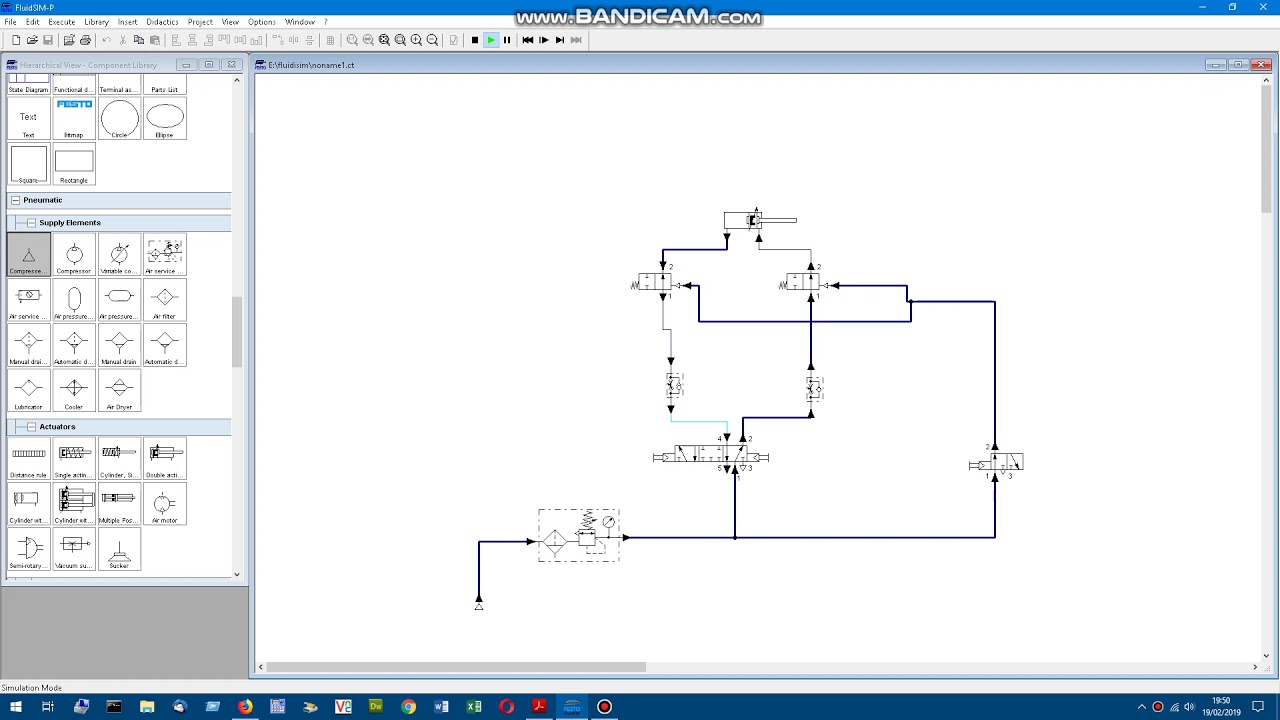Select the Vacuum suction nozzle component
1280x720 pixels.
74,551
